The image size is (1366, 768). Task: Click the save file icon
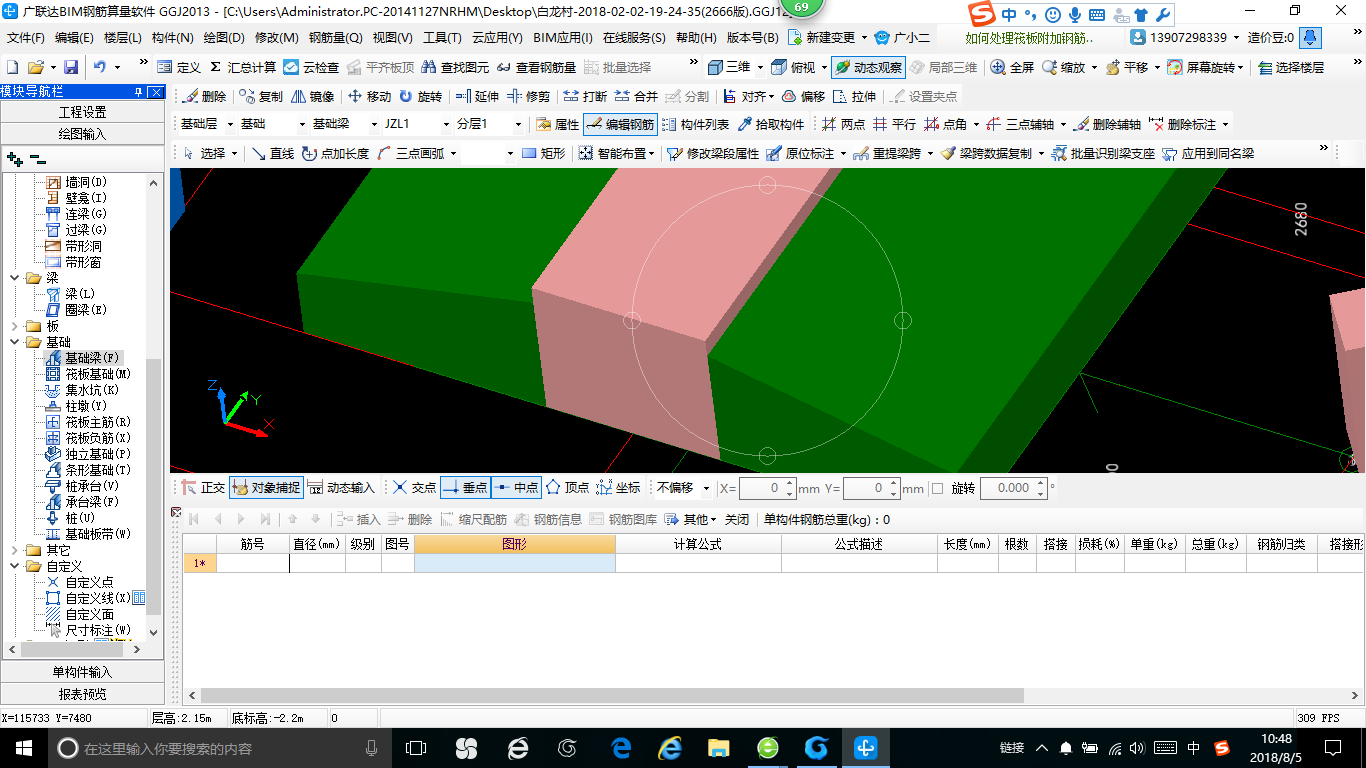71,67
